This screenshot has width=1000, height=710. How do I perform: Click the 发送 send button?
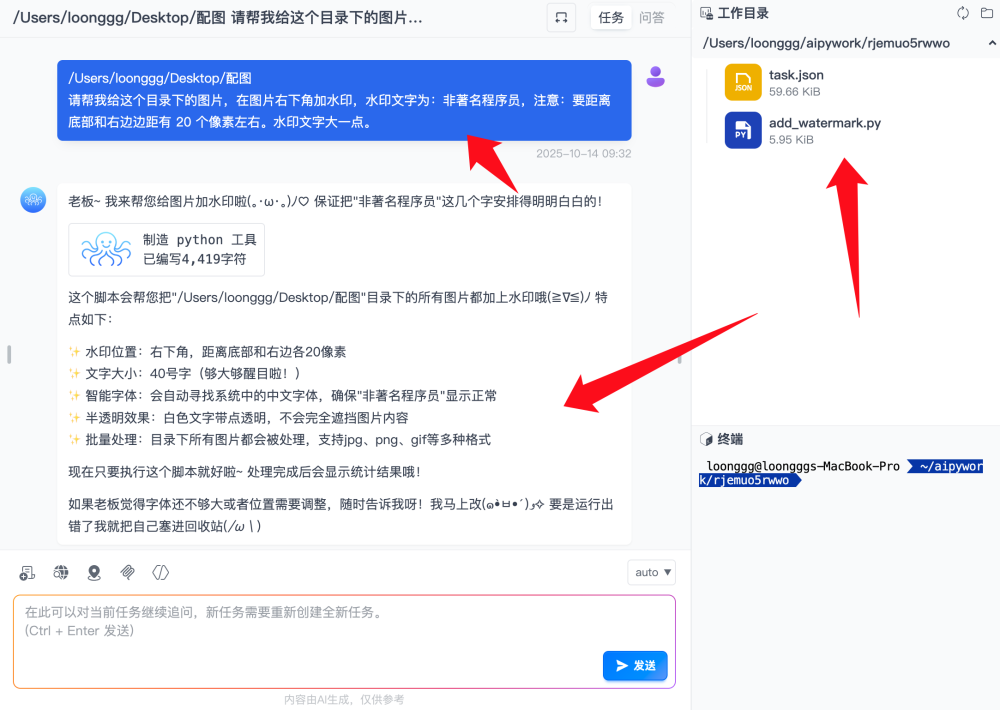coord(634,665)
